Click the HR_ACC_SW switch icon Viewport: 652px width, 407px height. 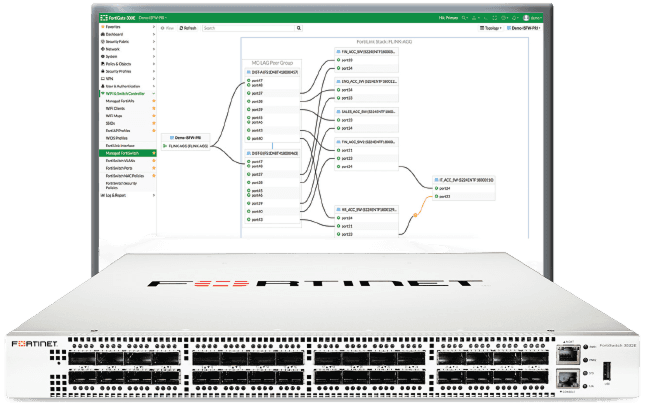pyautogui.click(x=338, y=210)
